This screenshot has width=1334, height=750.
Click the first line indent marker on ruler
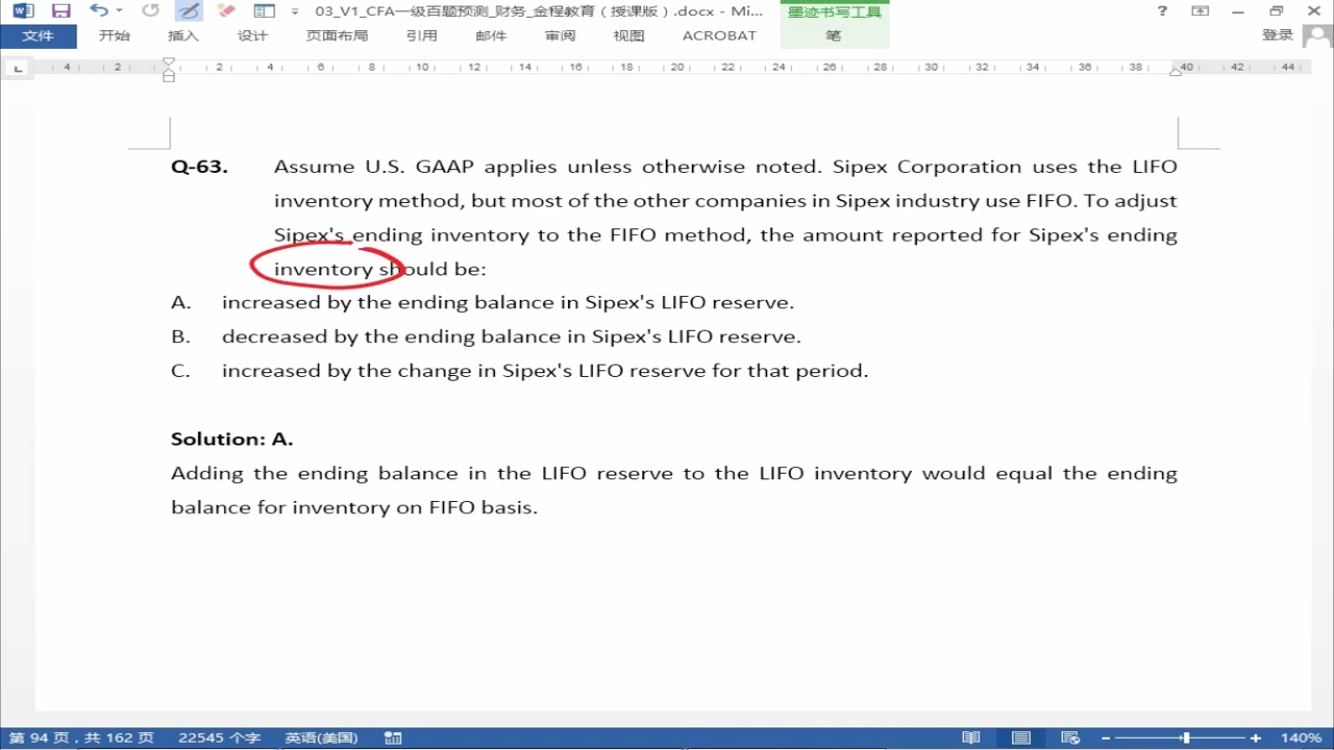click(x=168, y=62)
